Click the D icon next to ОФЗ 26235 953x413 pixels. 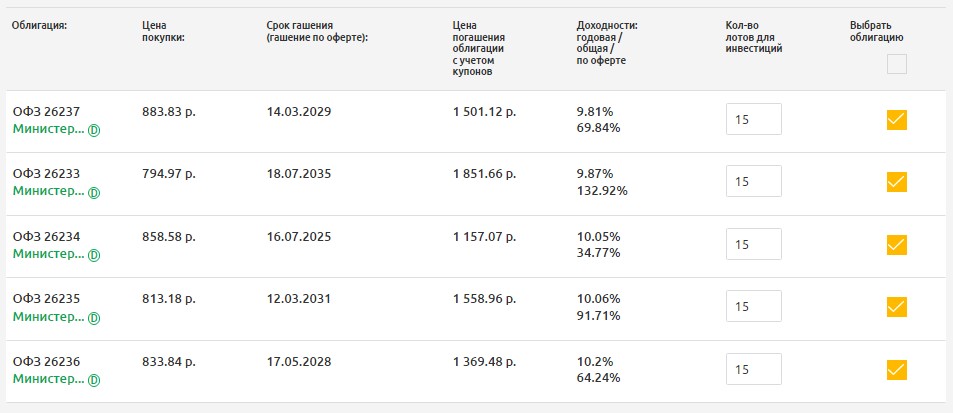(94, 318)
